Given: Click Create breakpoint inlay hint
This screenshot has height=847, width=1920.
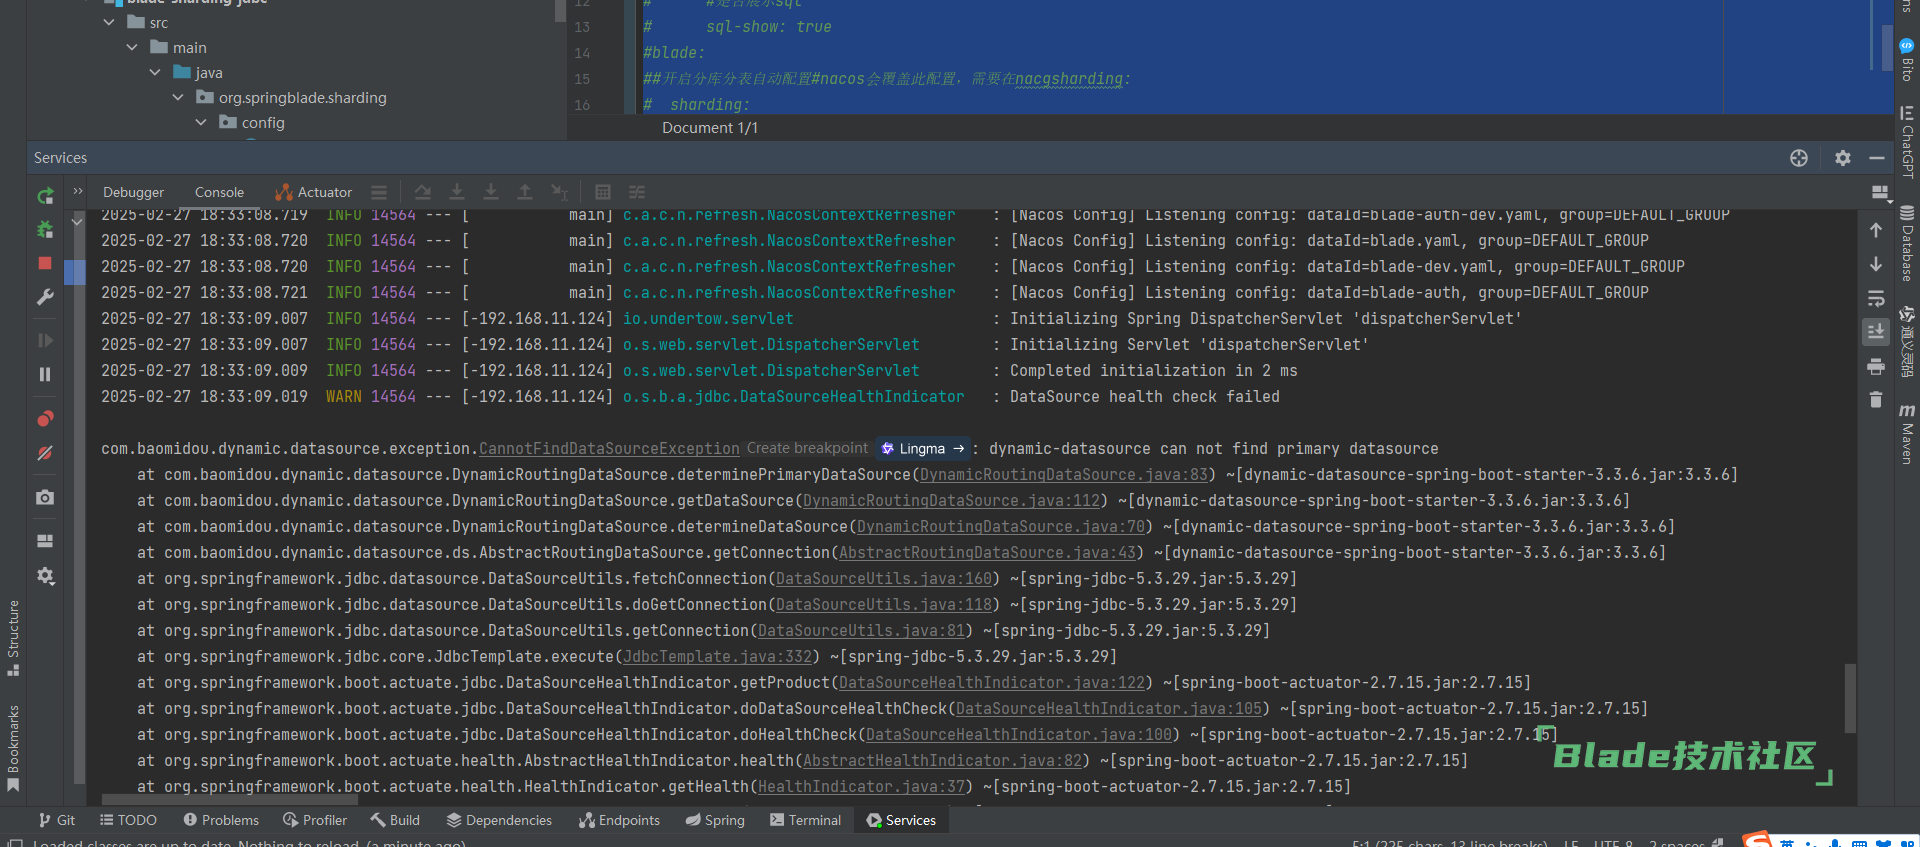Looking at the screenshot, I should 807,448.
